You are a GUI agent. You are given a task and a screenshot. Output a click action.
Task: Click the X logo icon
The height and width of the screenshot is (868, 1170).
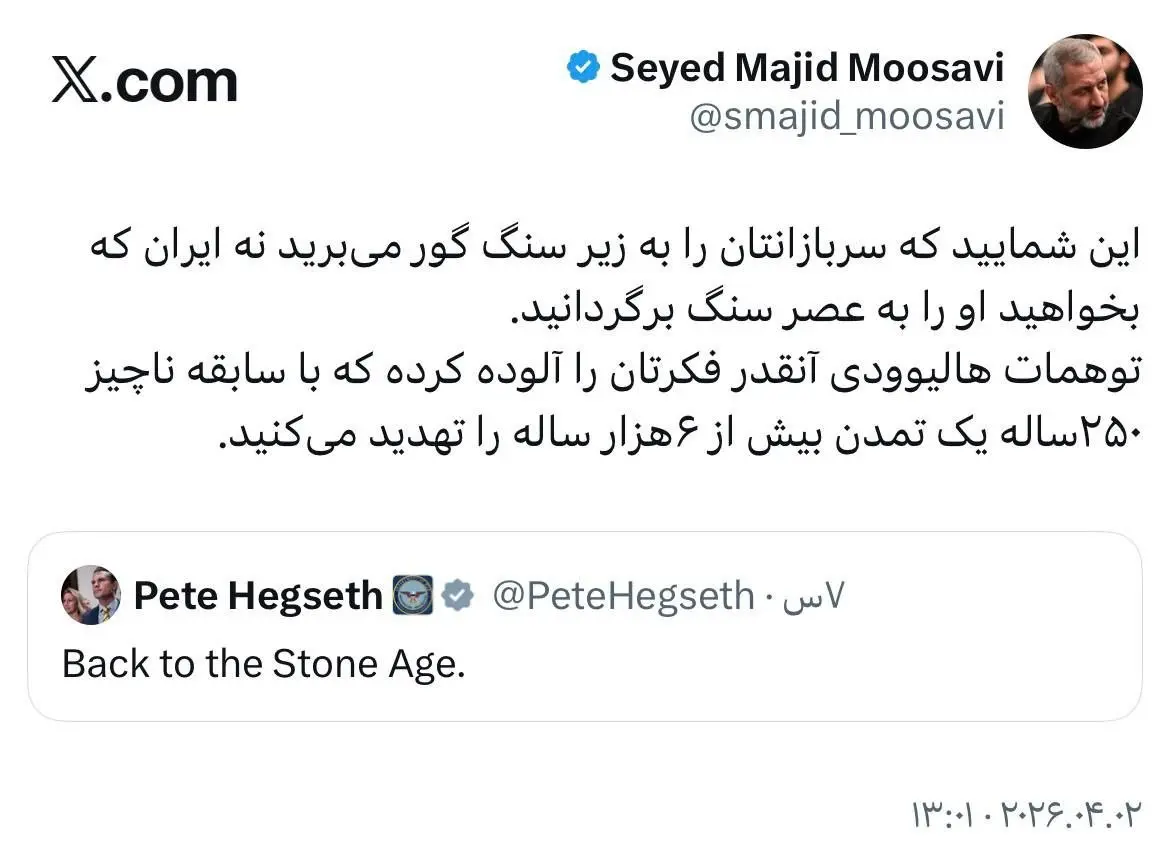tap(76, 81)
